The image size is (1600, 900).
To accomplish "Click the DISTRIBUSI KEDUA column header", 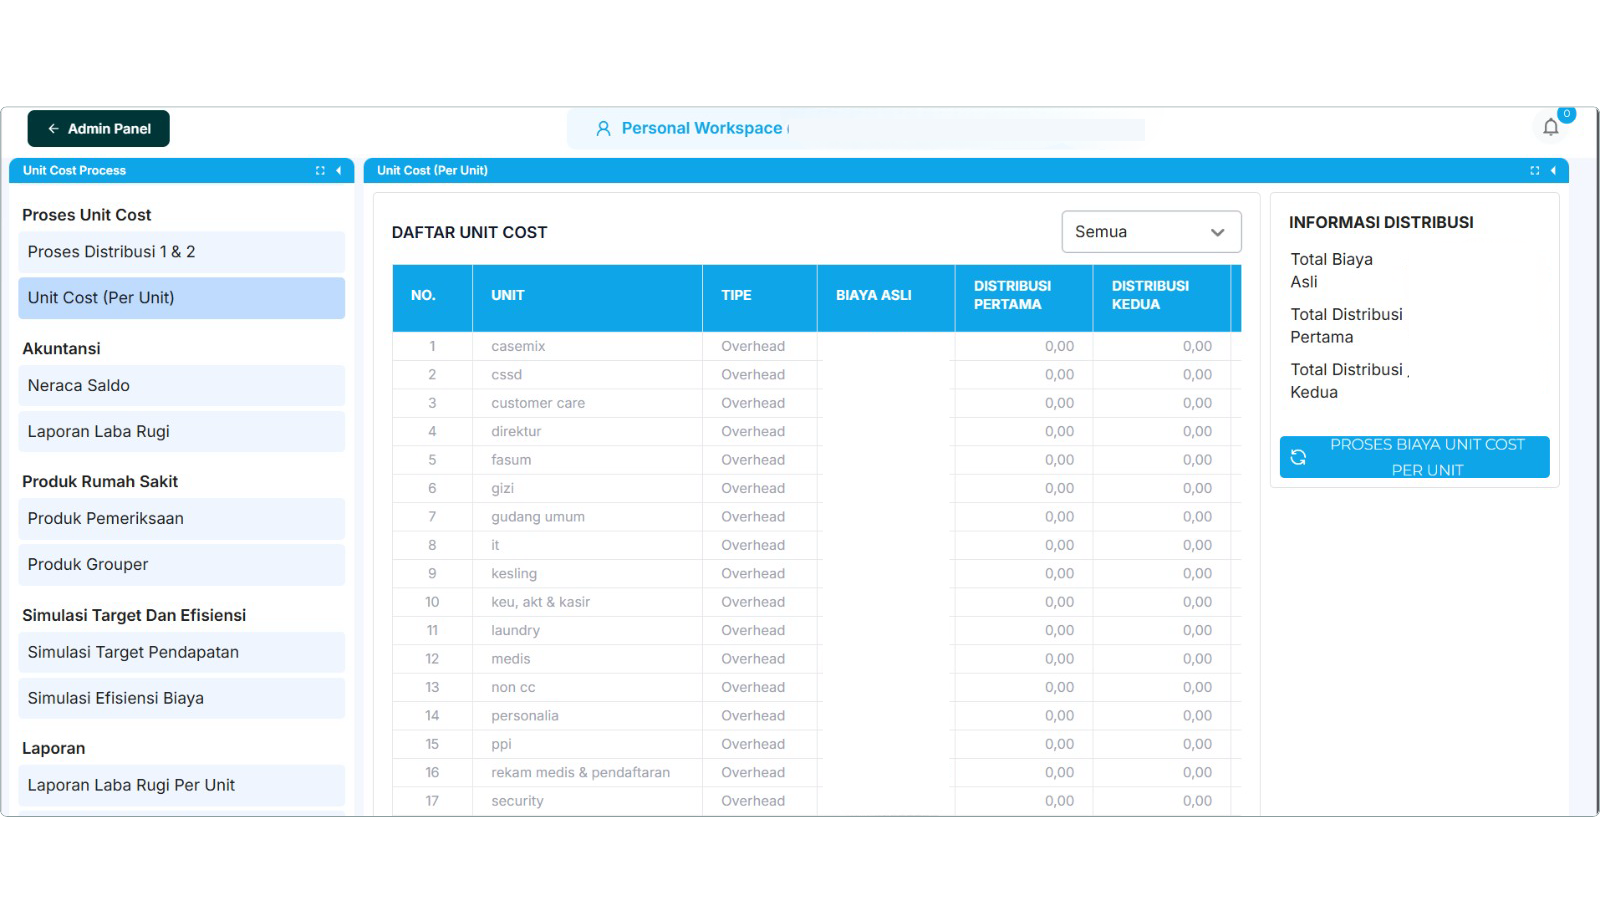I will click(1161, 296).
